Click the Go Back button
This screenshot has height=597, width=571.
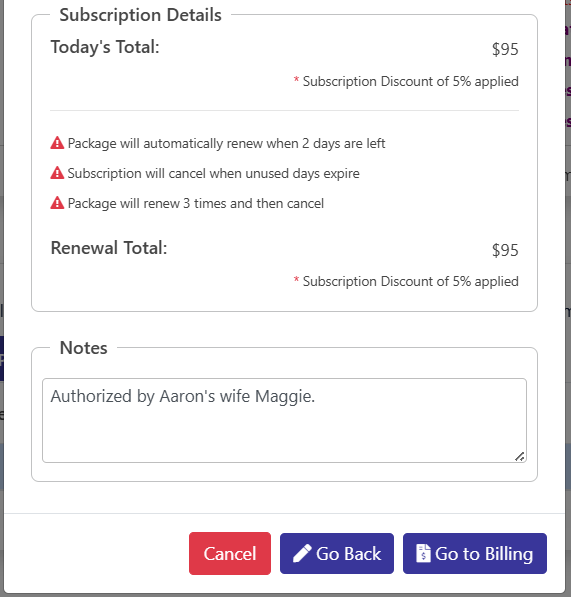337,553
